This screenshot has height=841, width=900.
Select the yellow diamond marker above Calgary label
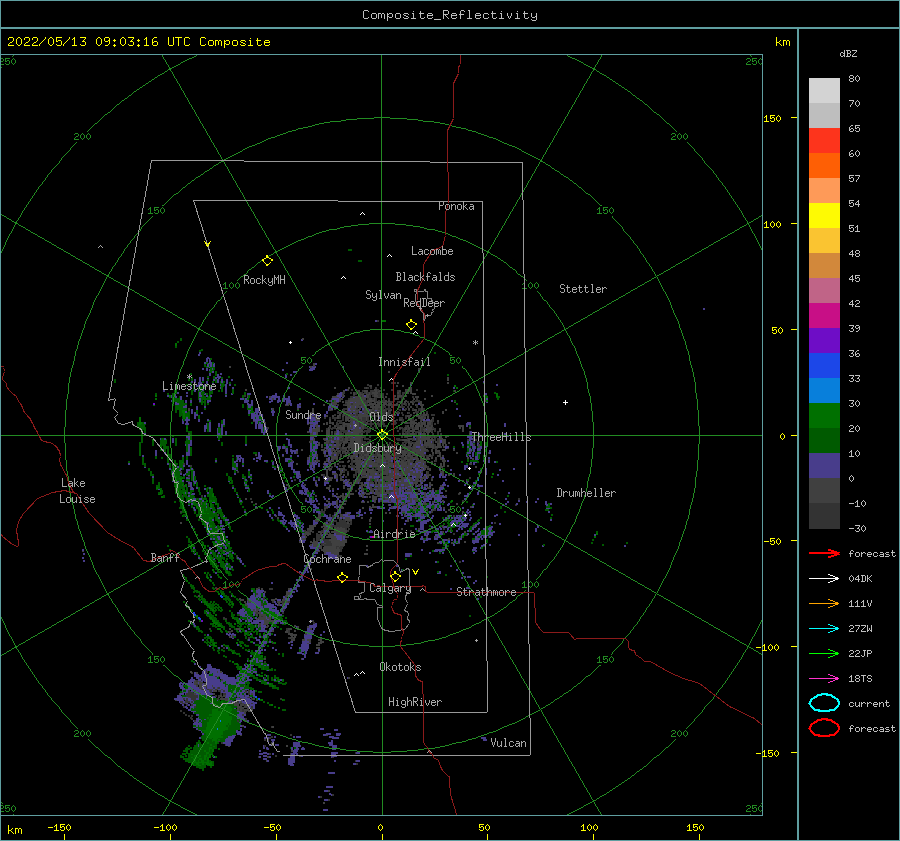pos(395,576)
